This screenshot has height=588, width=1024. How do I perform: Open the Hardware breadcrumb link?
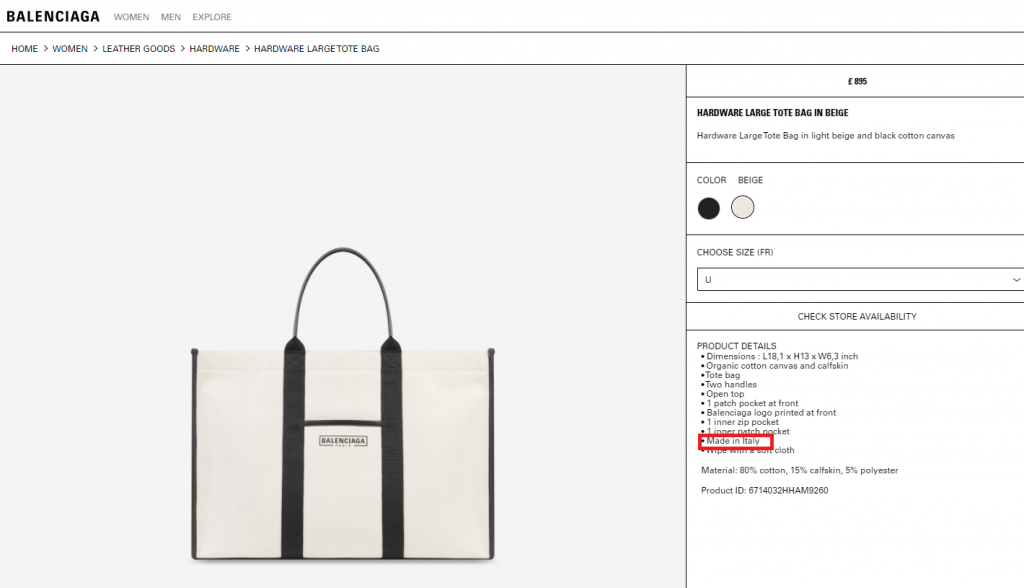coord(214,49)
